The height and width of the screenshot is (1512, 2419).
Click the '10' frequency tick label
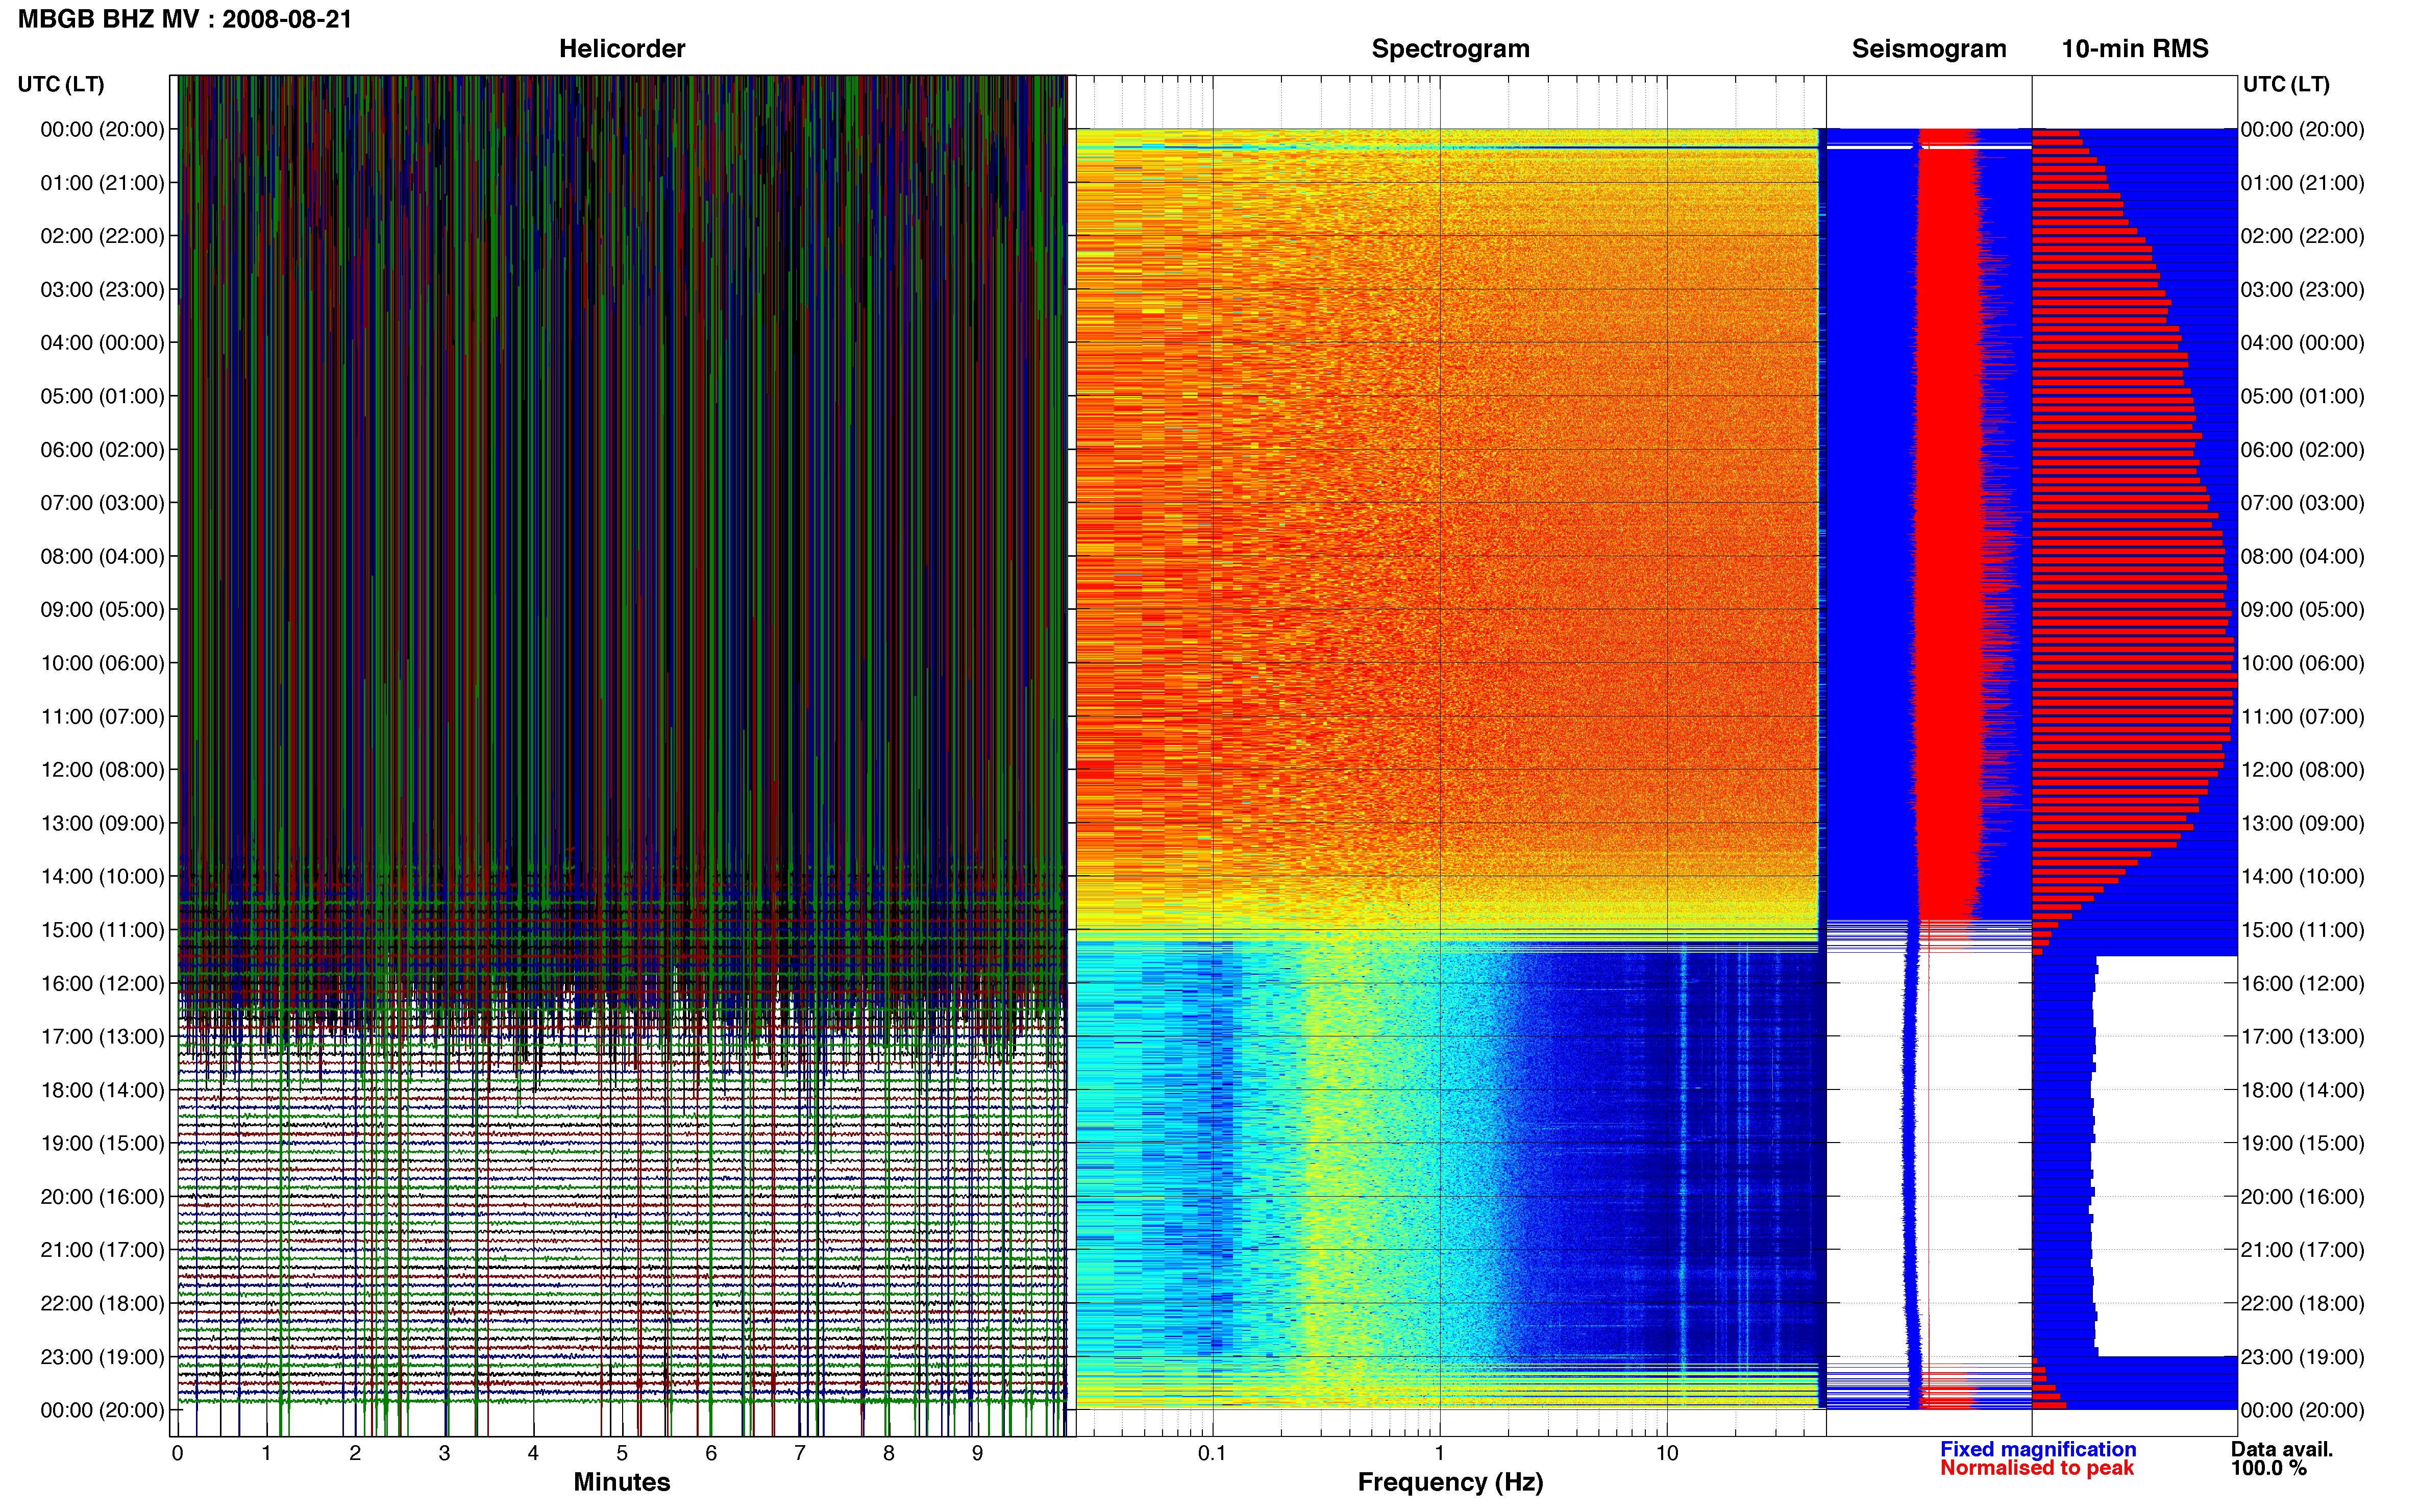pos(1666,1454)
